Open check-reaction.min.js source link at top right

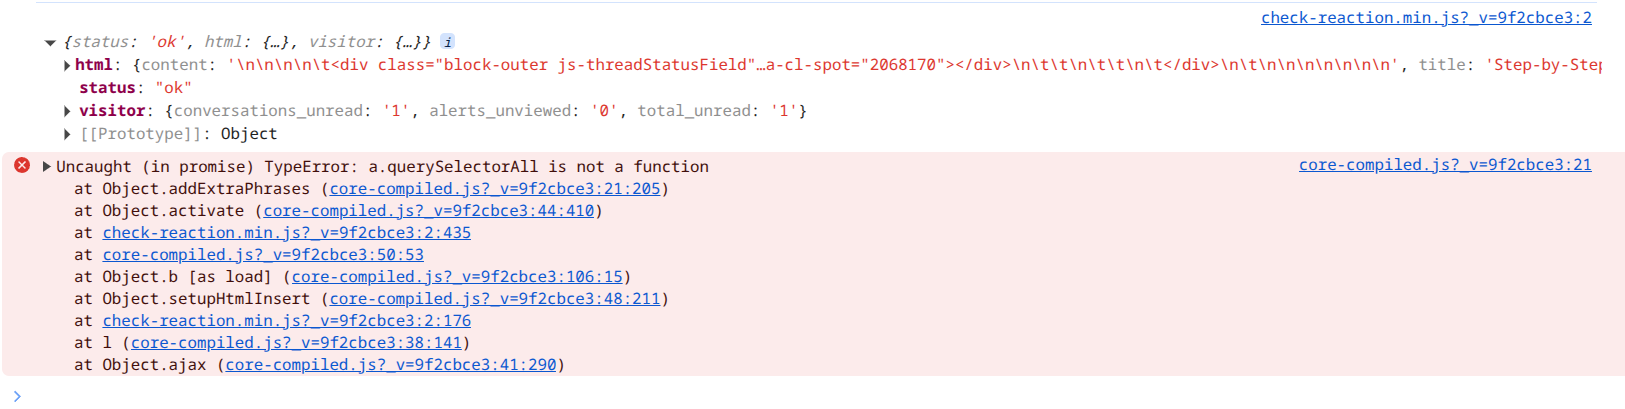pyautogui.click(x=1426, y=18)
